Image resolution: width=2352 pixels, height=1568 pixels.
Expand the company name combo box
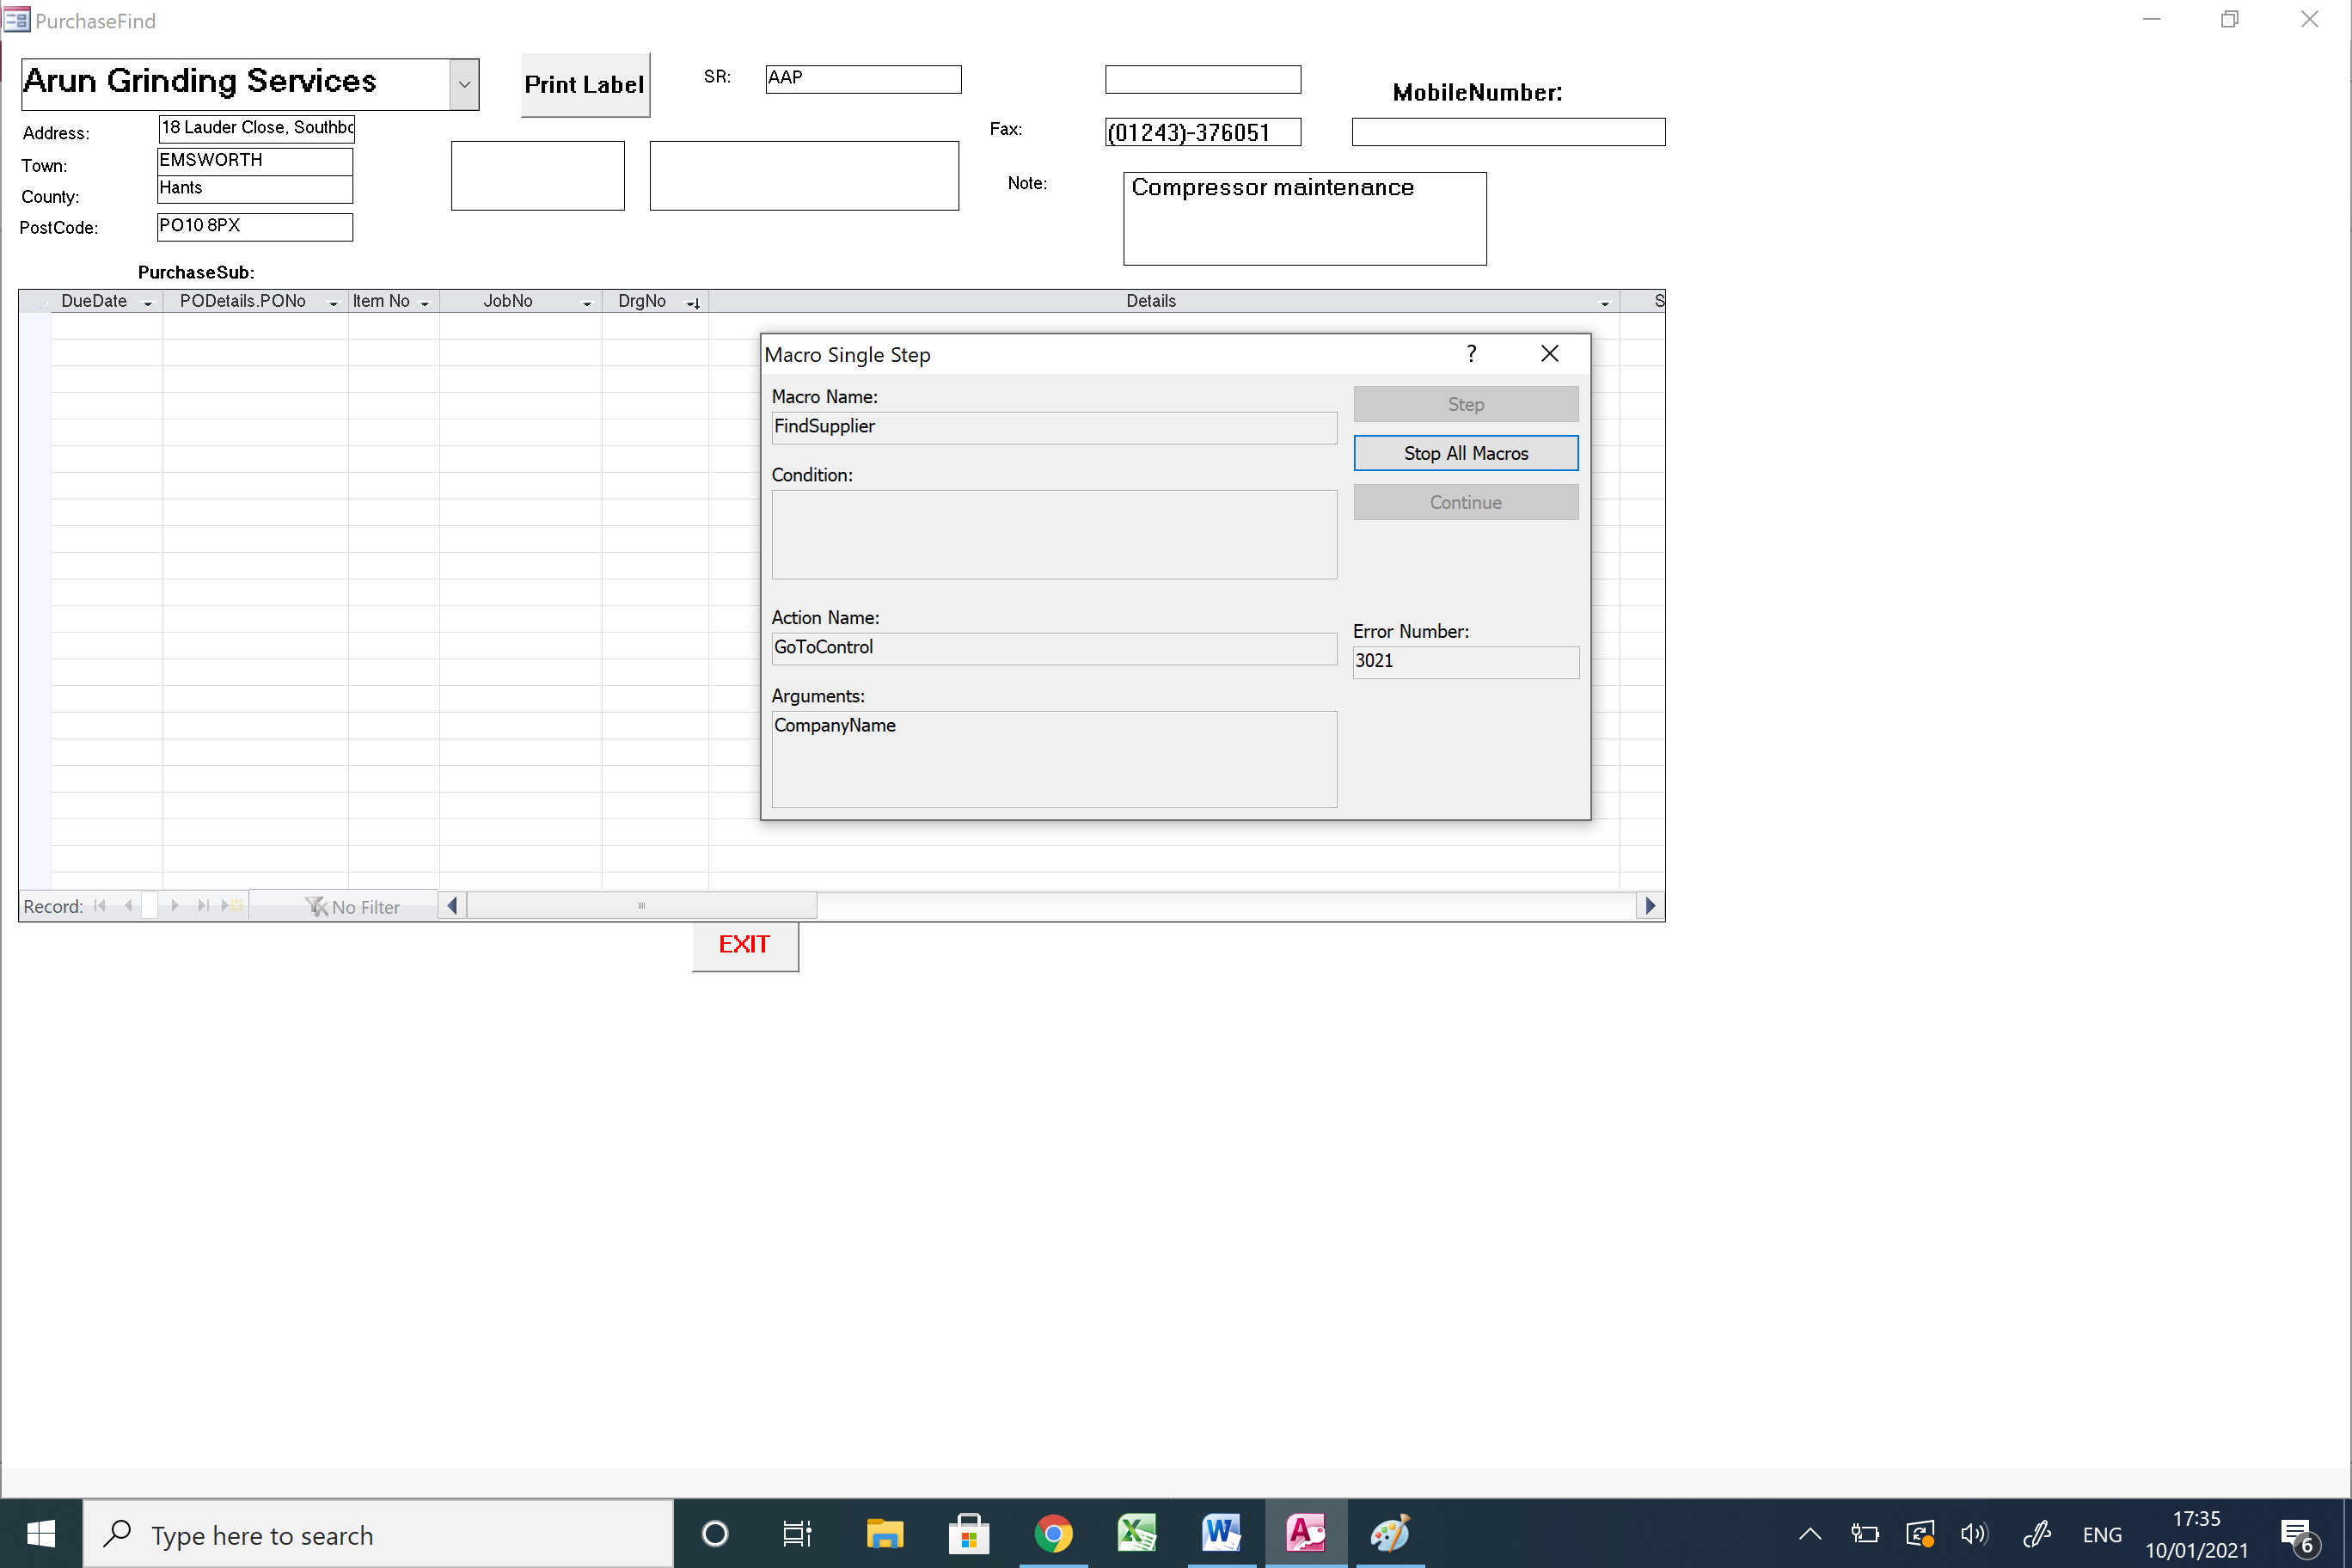click(464, 85)
